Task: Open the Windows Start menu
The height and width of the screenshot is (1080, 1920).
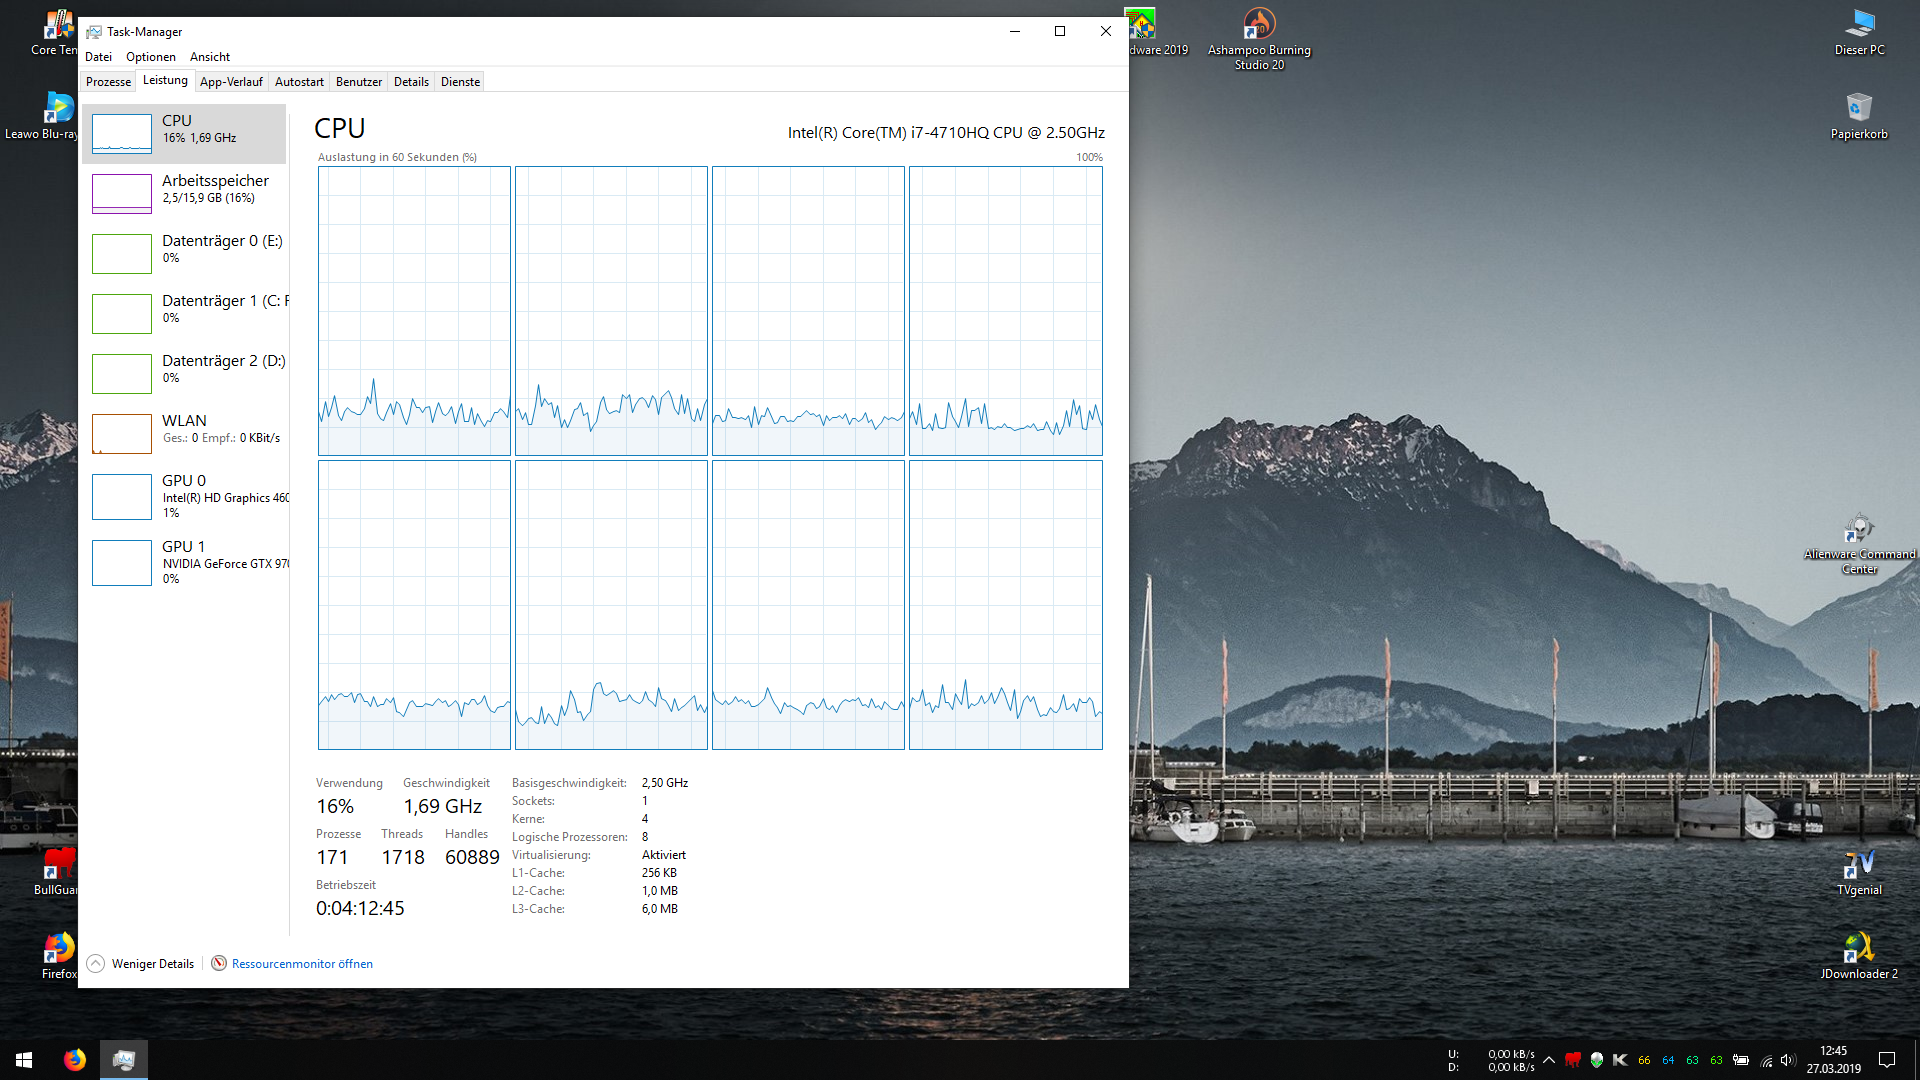Action: [x=24, y=1060]
